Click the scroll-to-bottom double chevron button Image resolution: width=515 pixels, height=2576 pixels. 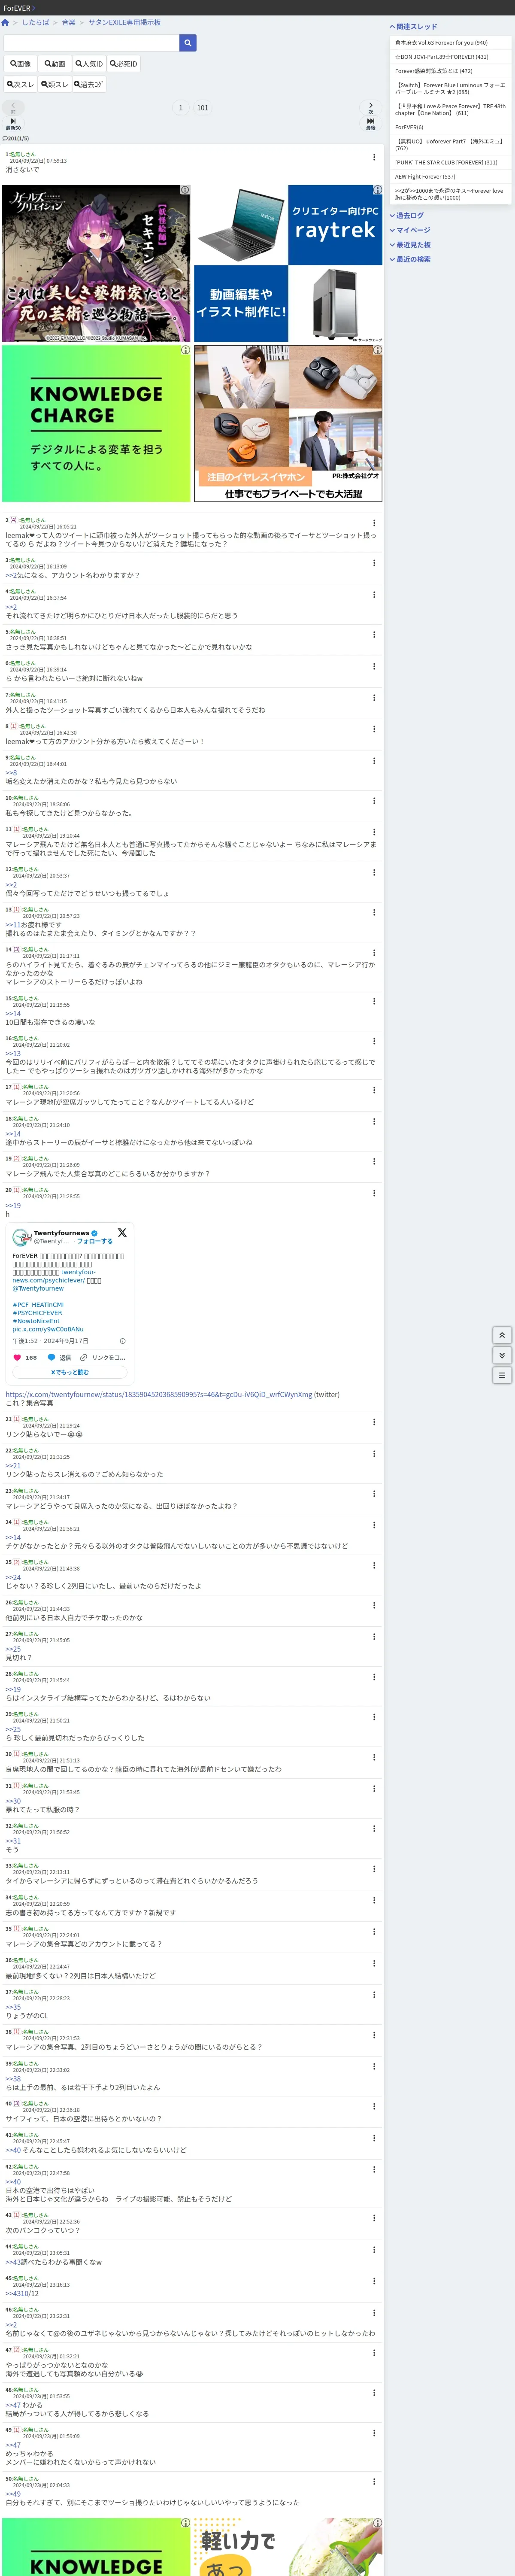[503, 1355]
